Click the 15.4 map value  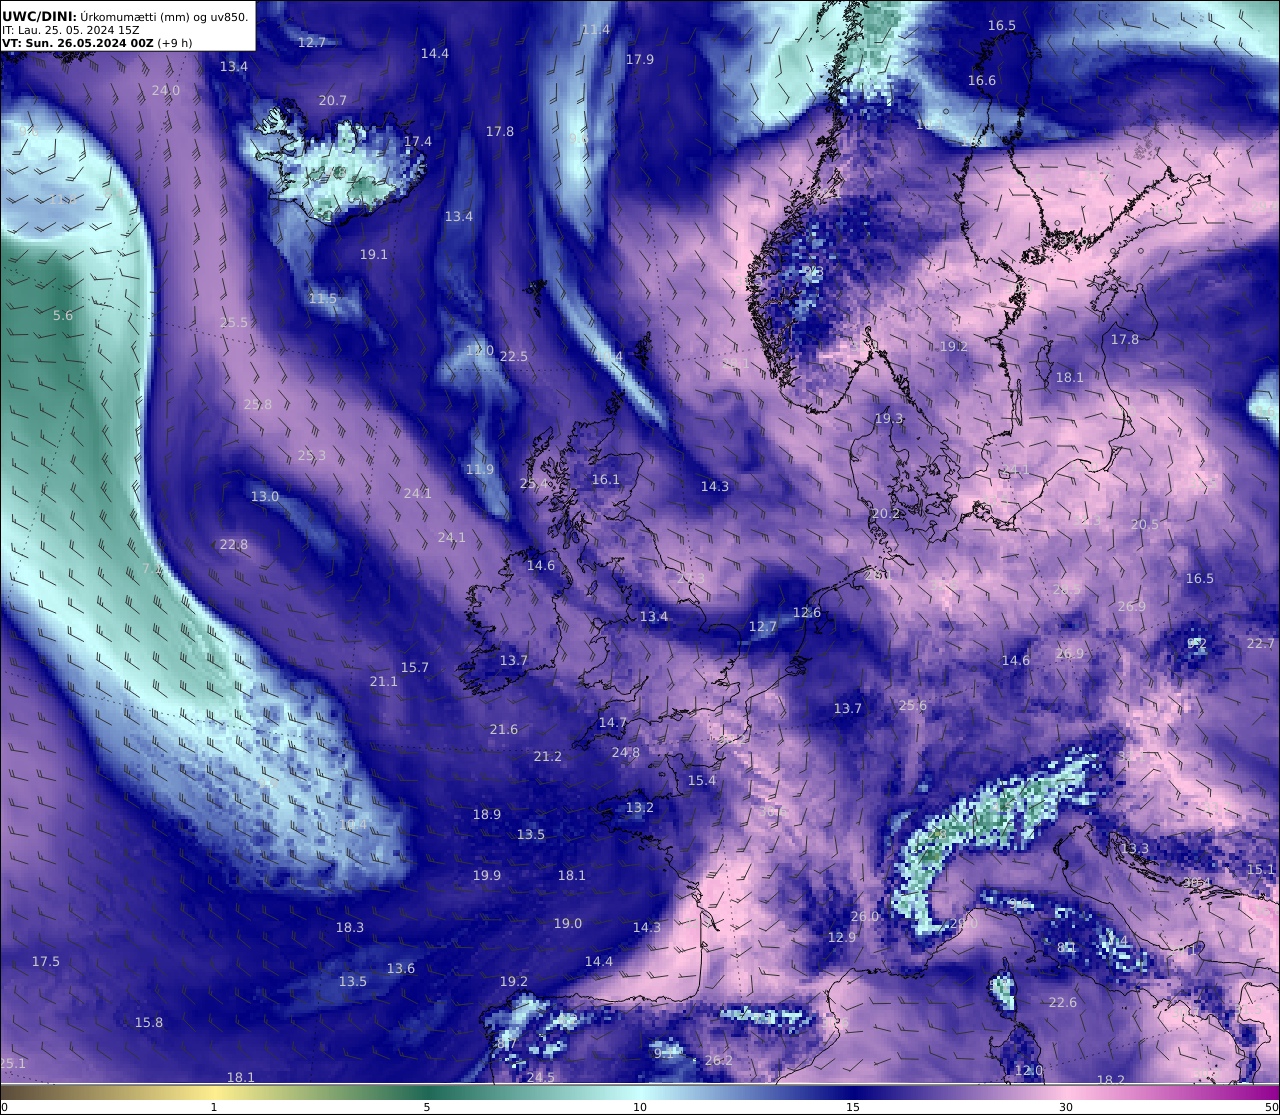702,780
